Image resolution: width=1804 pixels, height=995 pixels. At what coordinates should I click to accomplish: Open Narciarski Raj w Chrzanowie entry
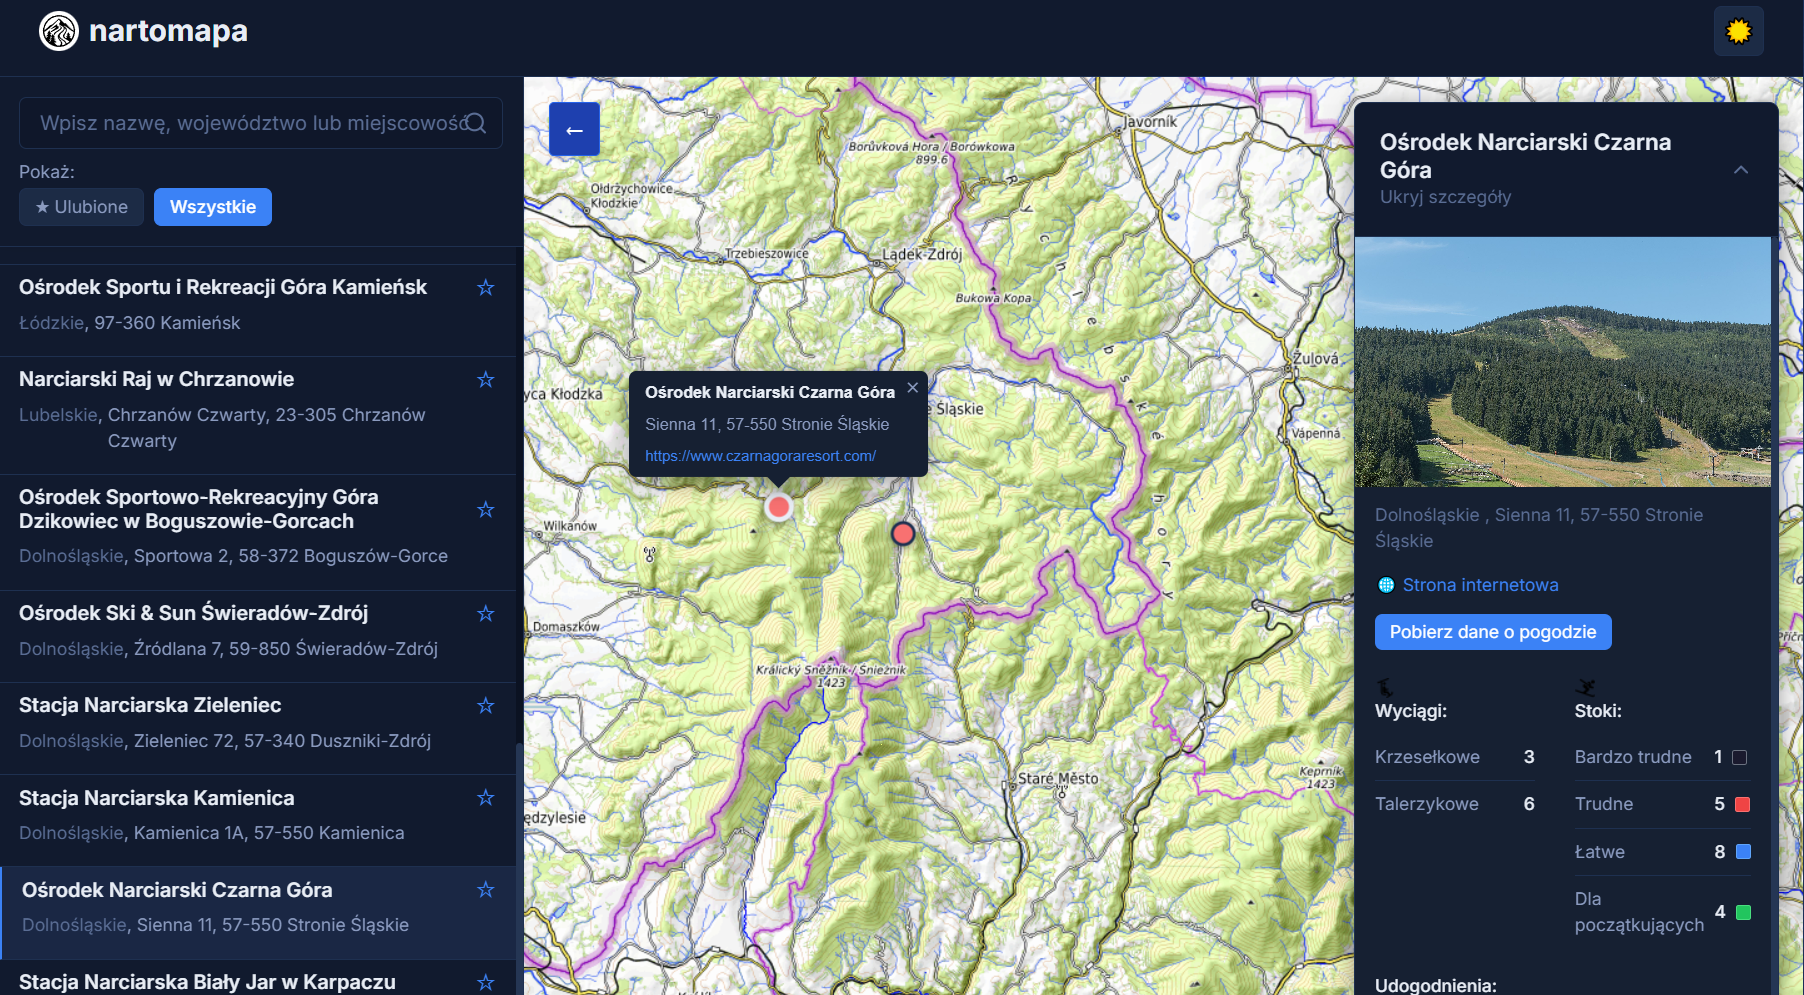(258, 415)
